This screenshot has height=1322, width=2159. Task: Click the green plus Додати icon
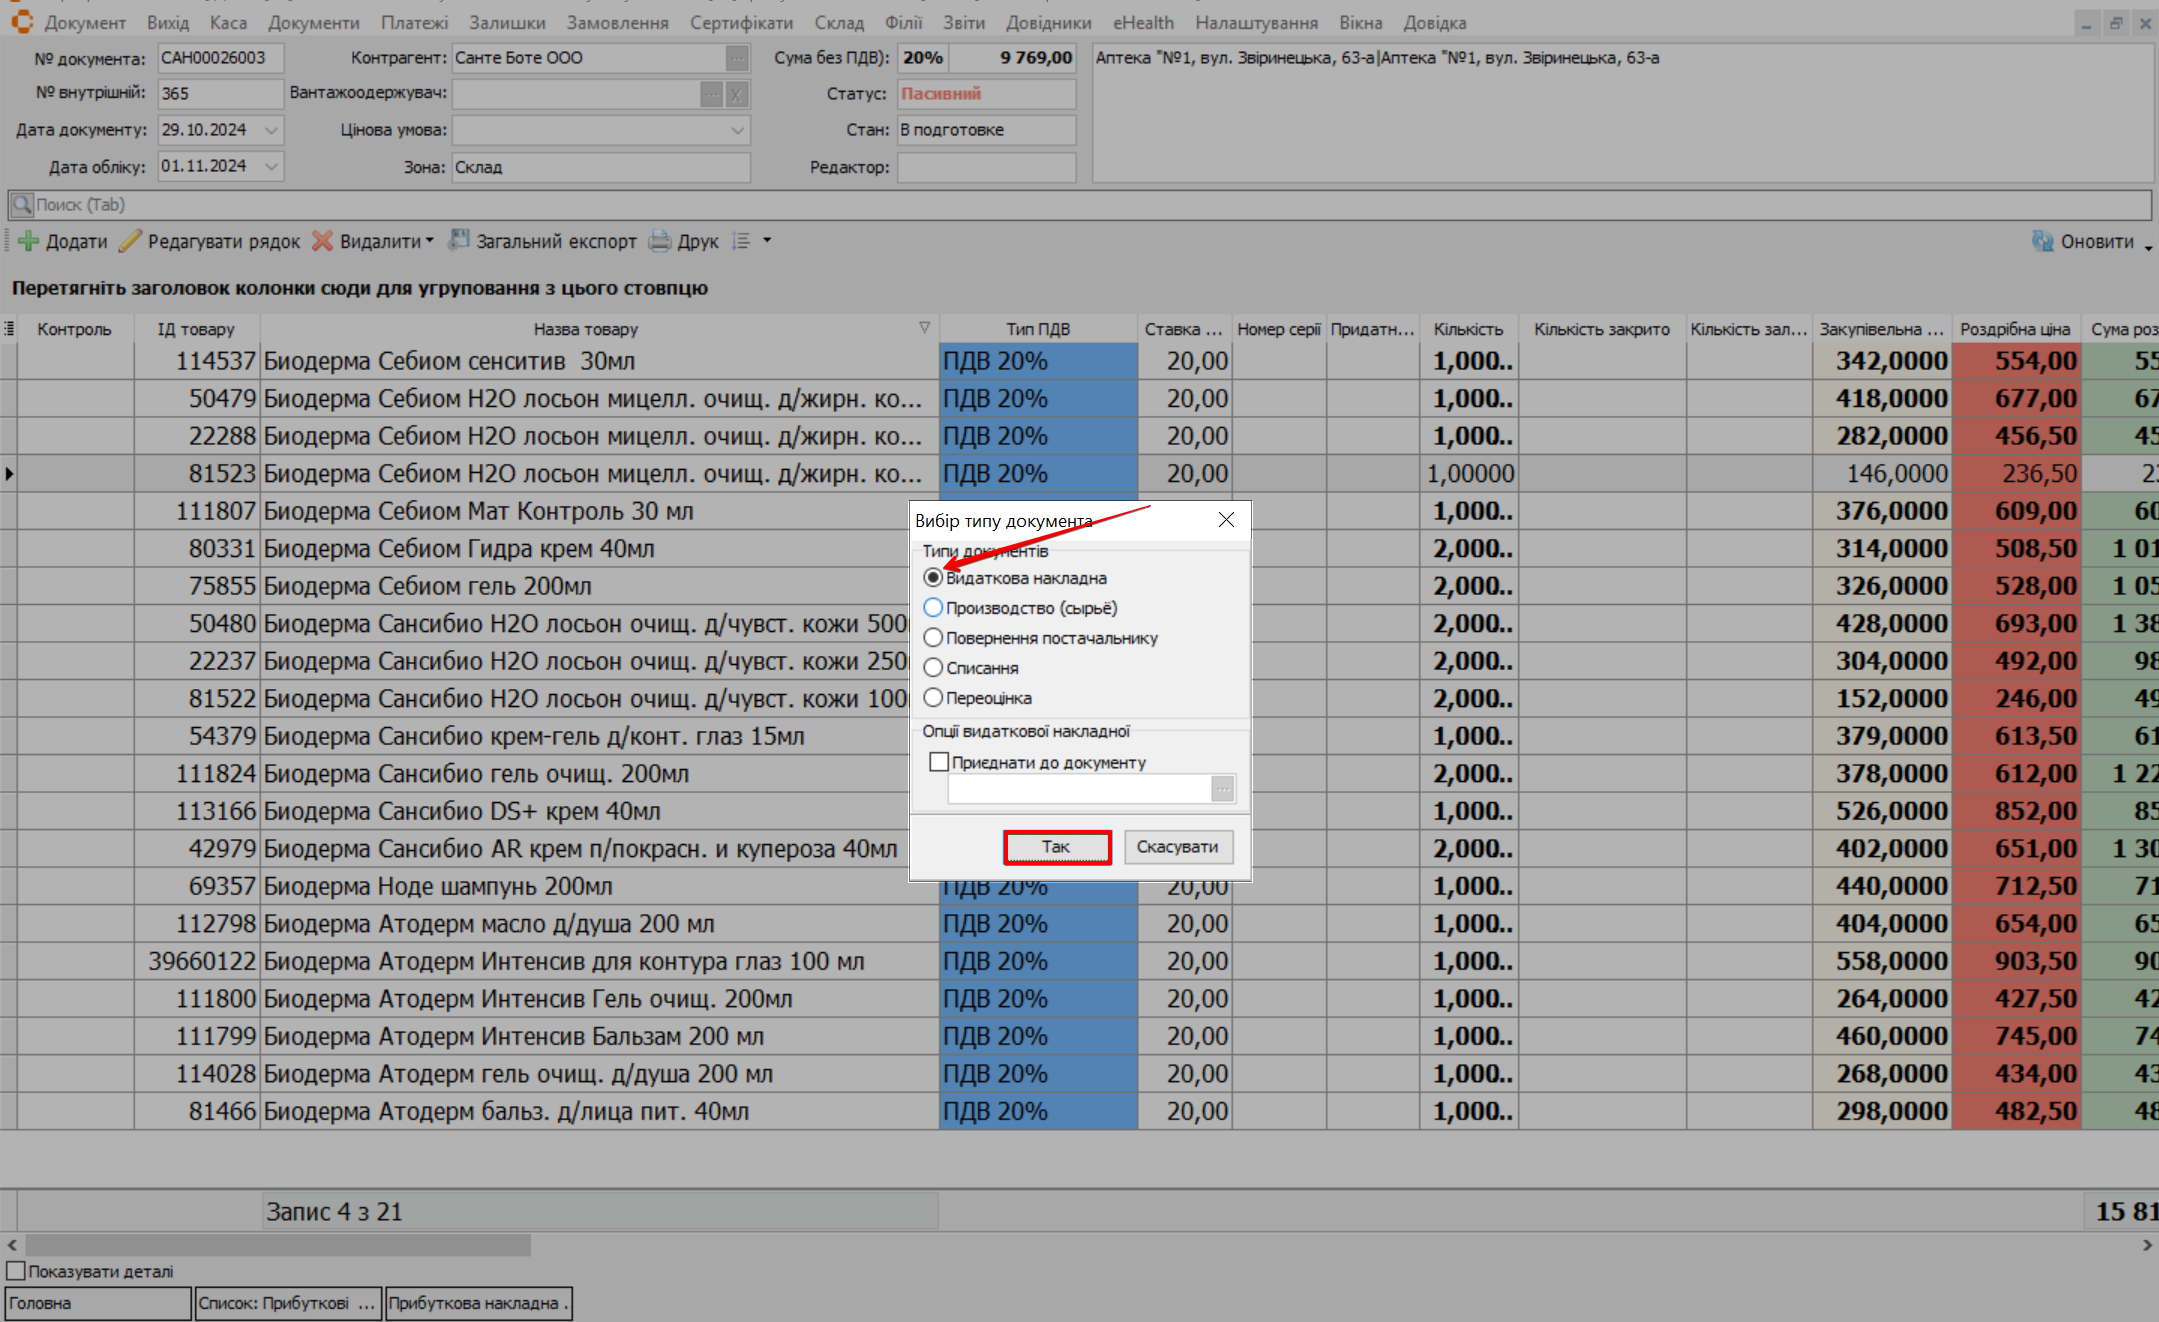[x=28, y=241]
